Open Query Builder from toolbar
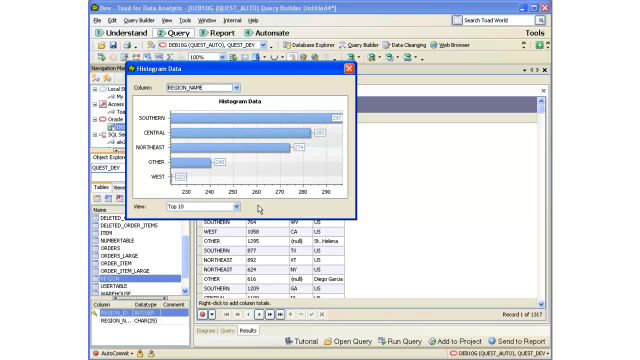Screen dimensions: 640x360 coord(358,45)
